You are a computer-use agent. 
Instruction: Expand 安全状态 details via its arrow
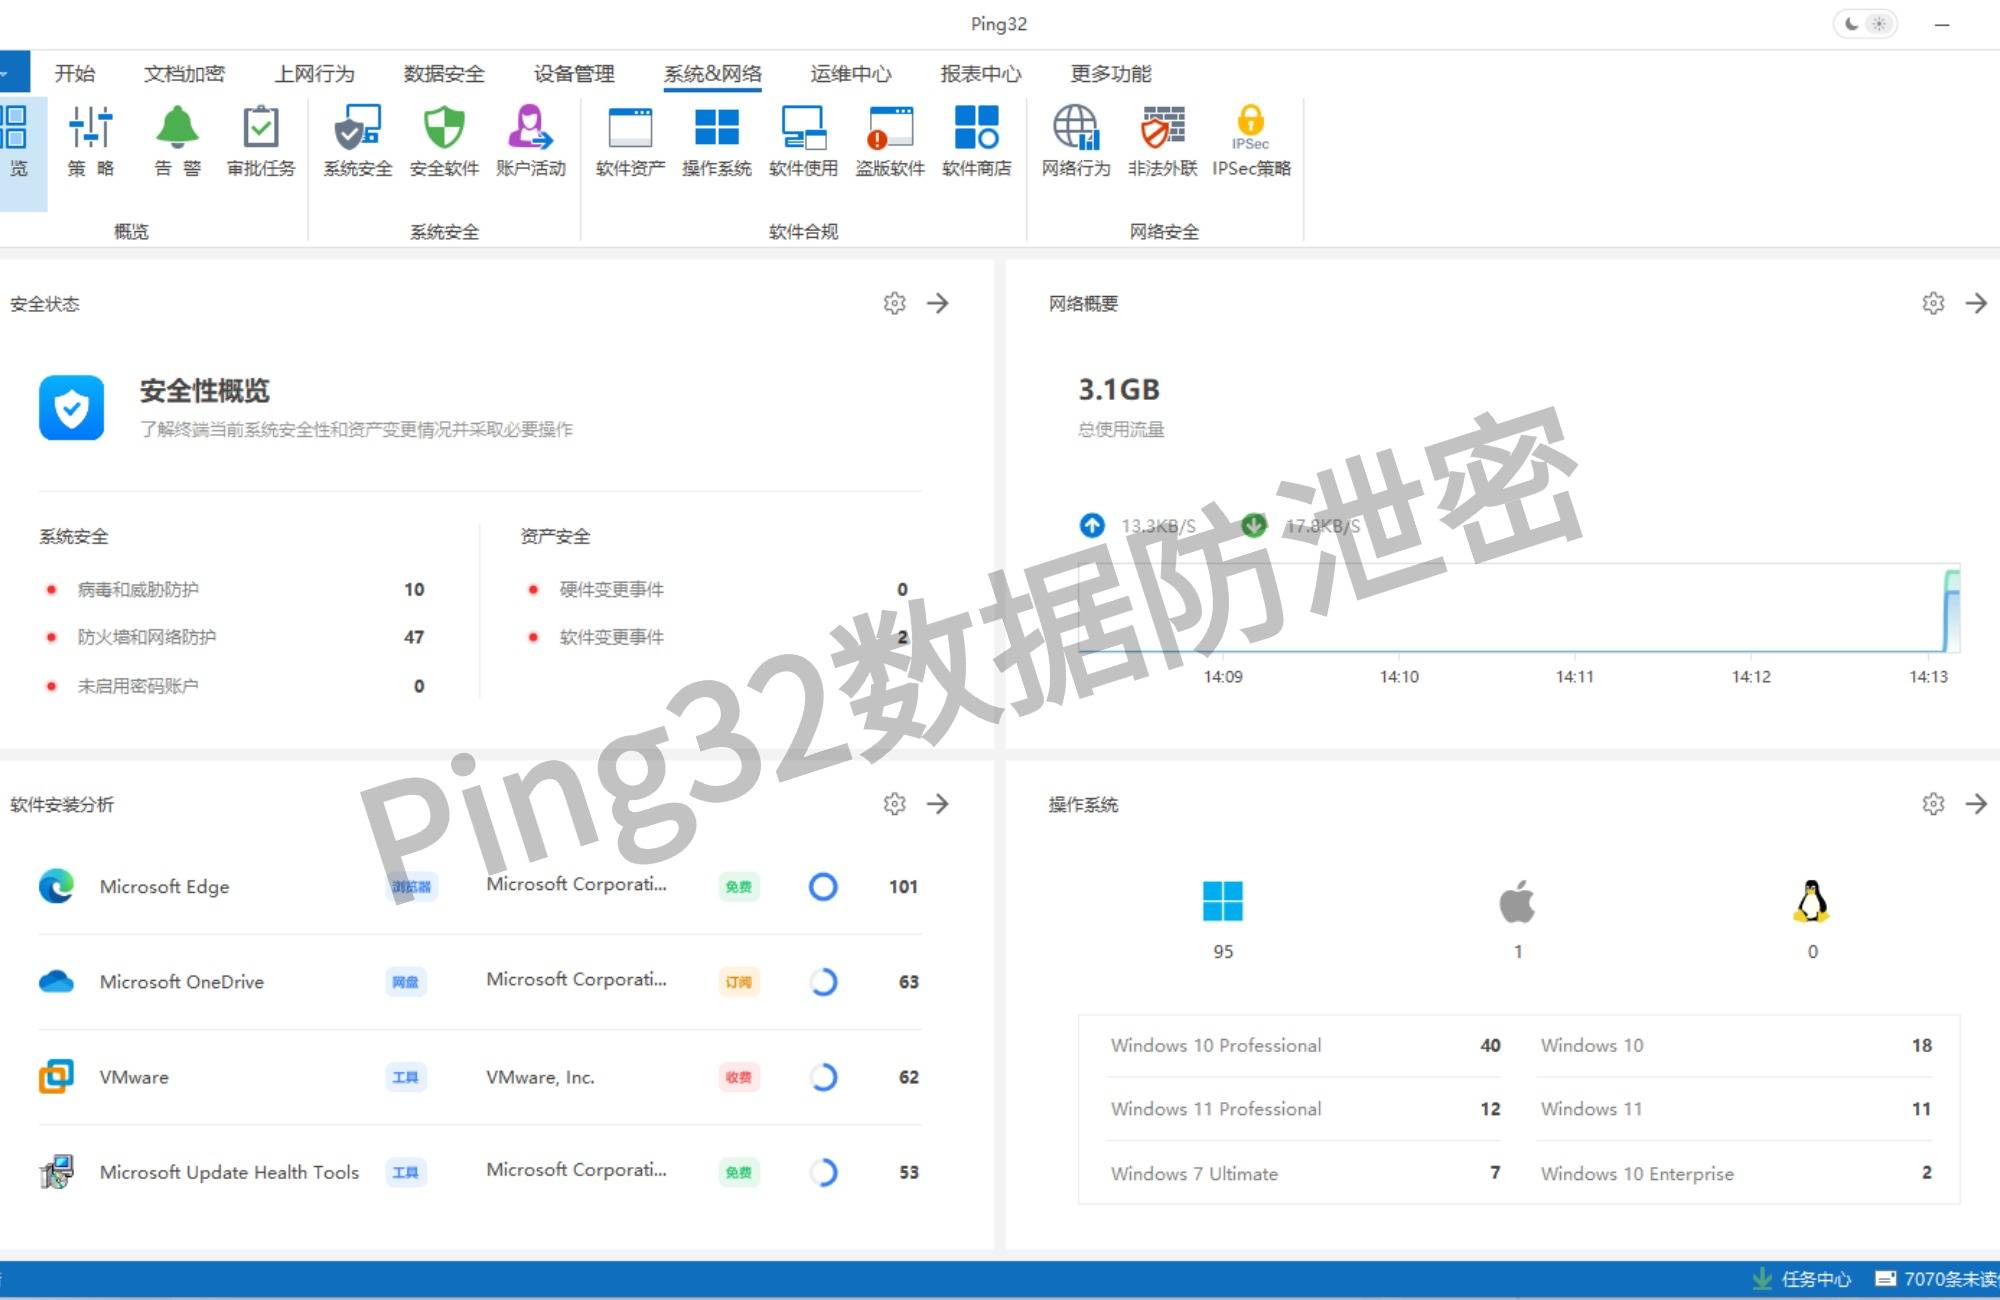[938, 303]
